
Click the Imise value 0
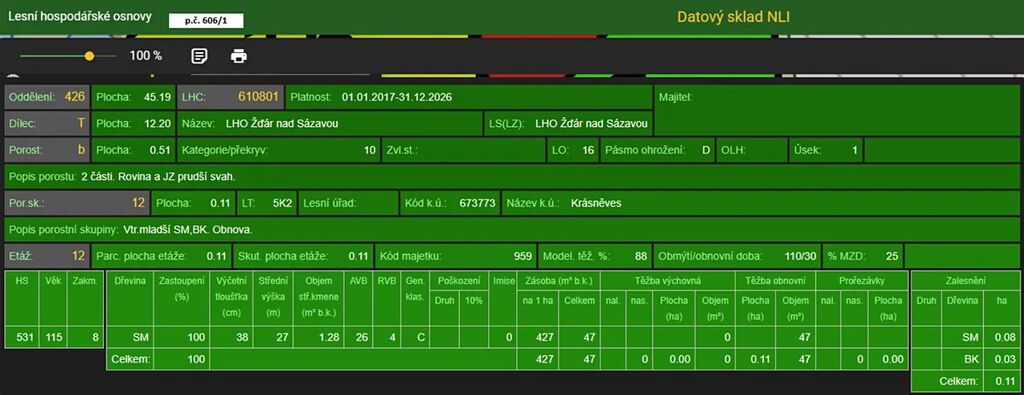tap(502, 338)
